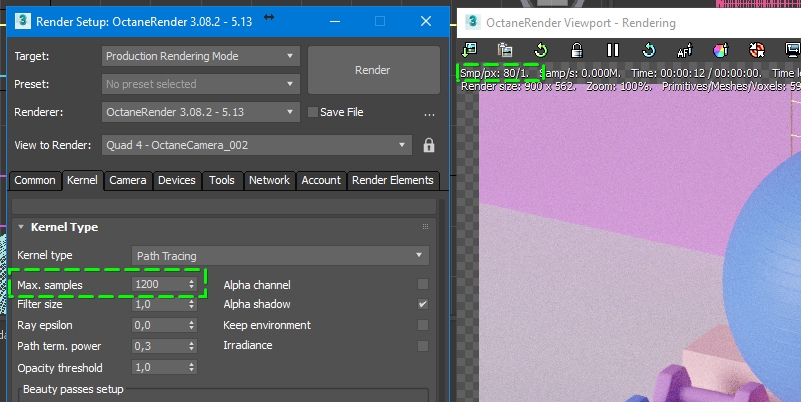This screenshot has width=801, height=402.
Task: Click the lock icon beside View to Render
Action: tap(429, 145)
